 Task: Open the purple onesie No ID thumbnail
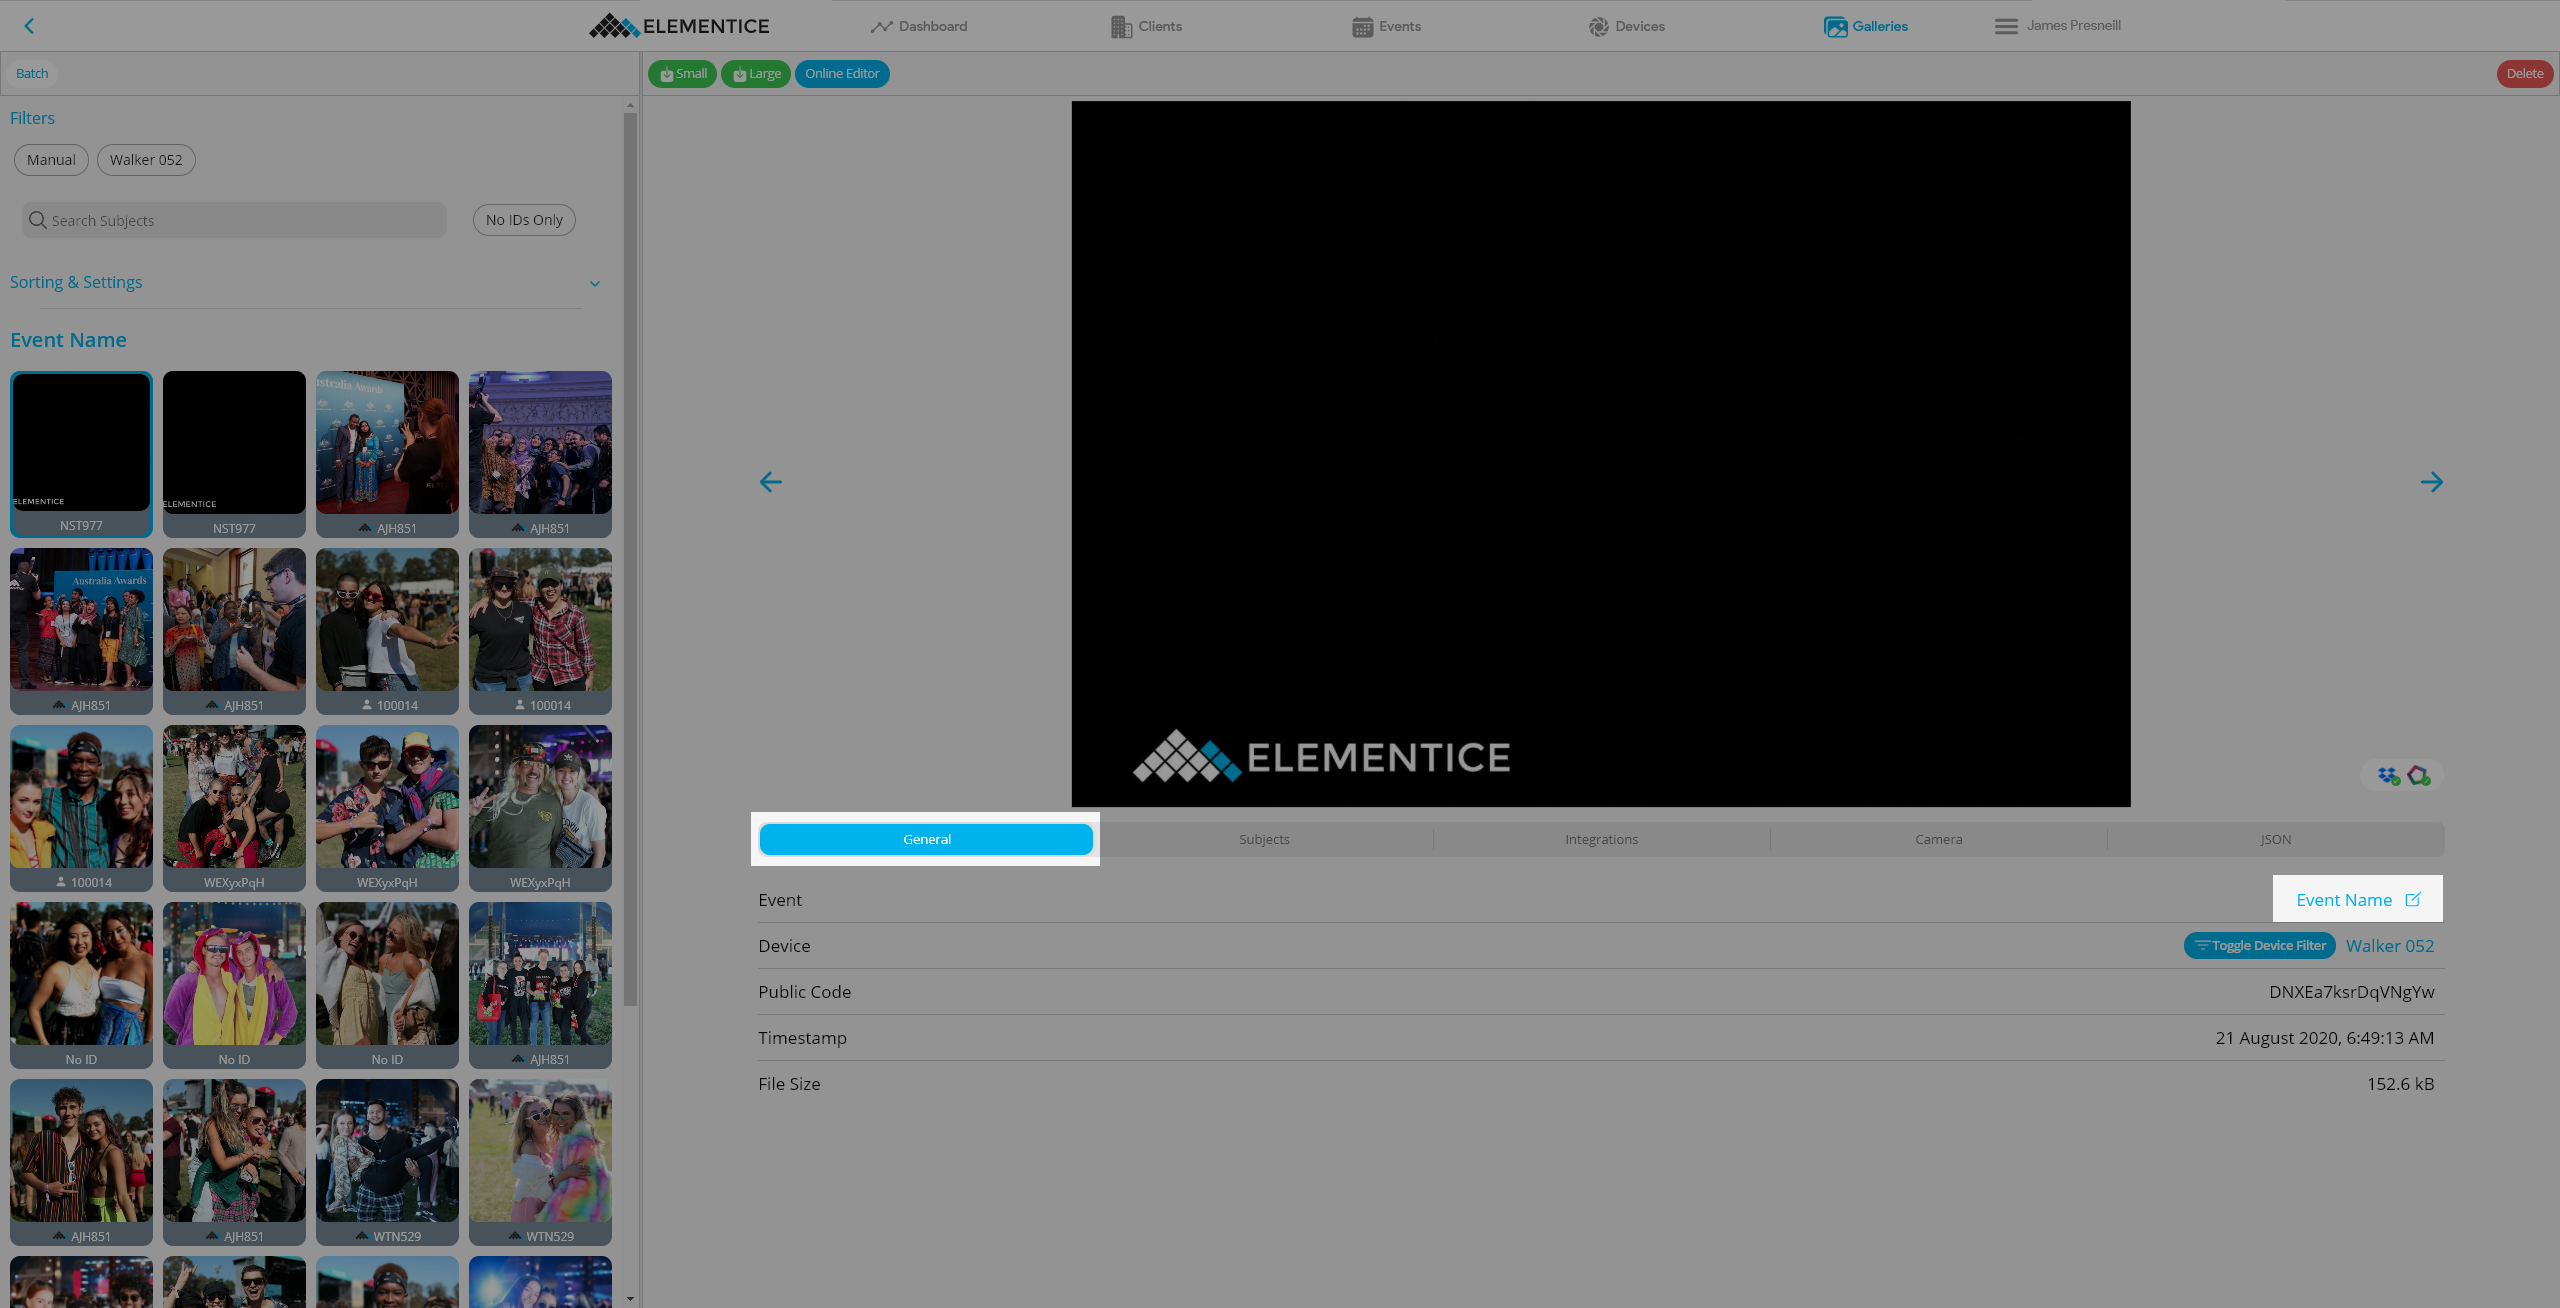pos(234,985)
